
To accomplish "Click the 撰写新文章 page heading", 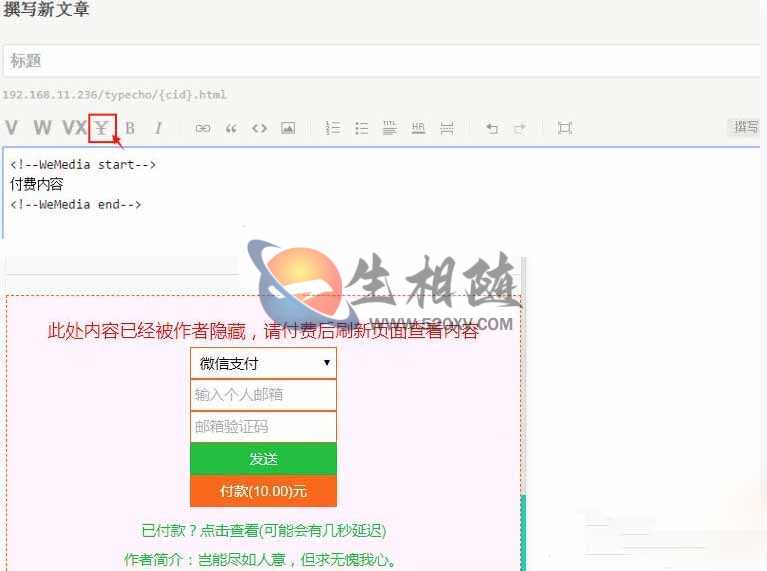I will pyautogui.click(x=46, y=9).
